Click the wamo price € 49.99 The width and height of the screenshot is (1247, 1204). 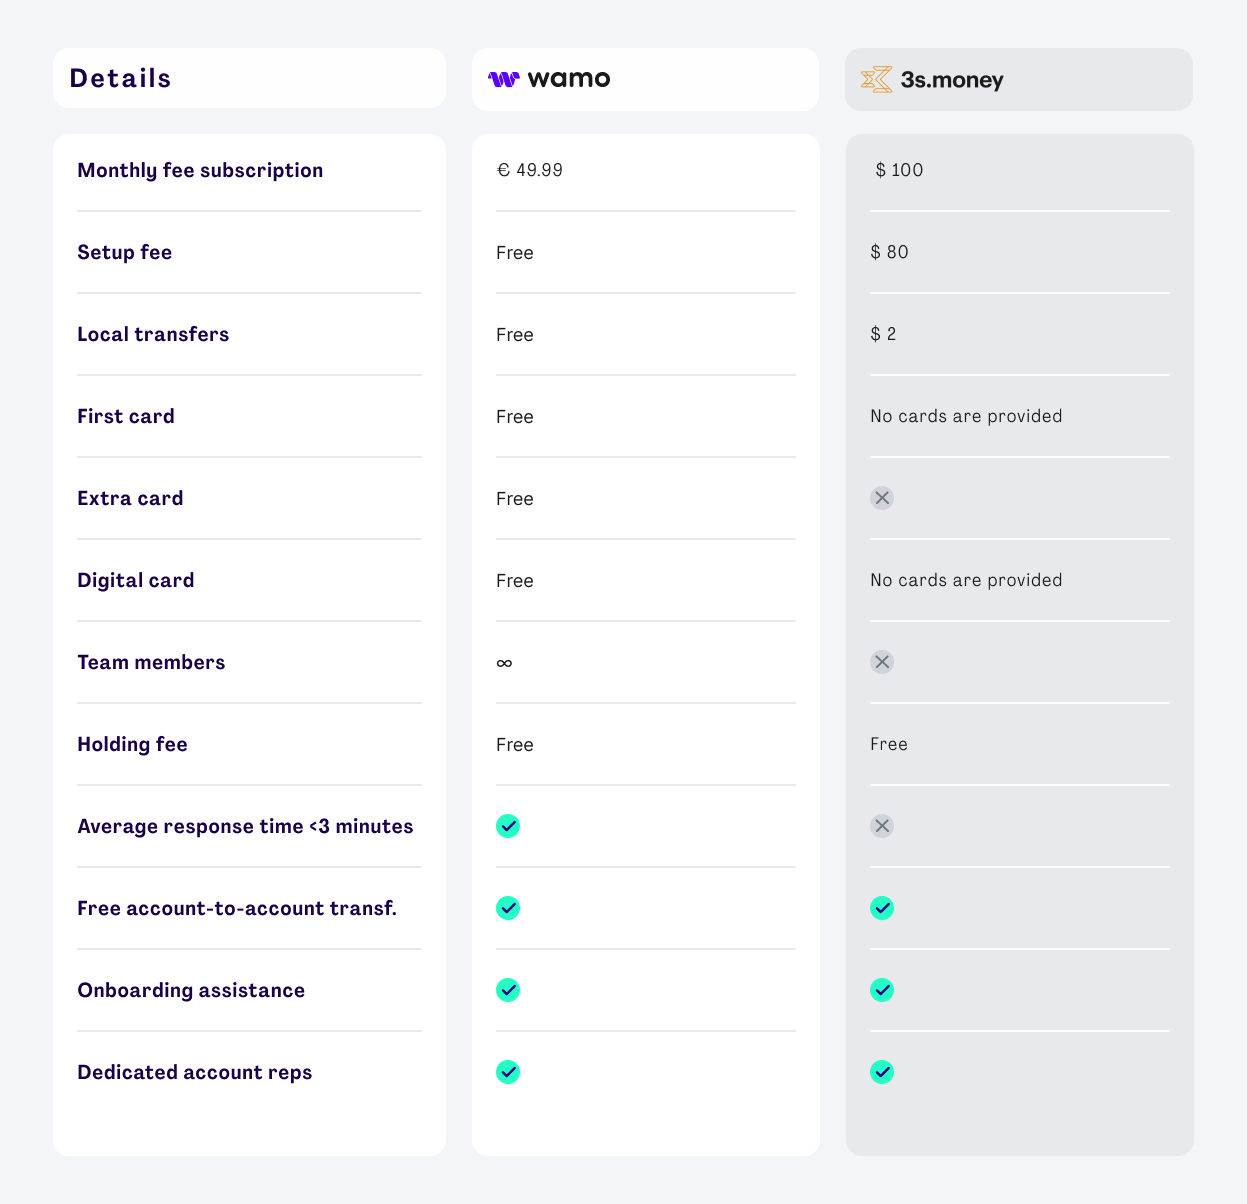[x=530, y=170]
